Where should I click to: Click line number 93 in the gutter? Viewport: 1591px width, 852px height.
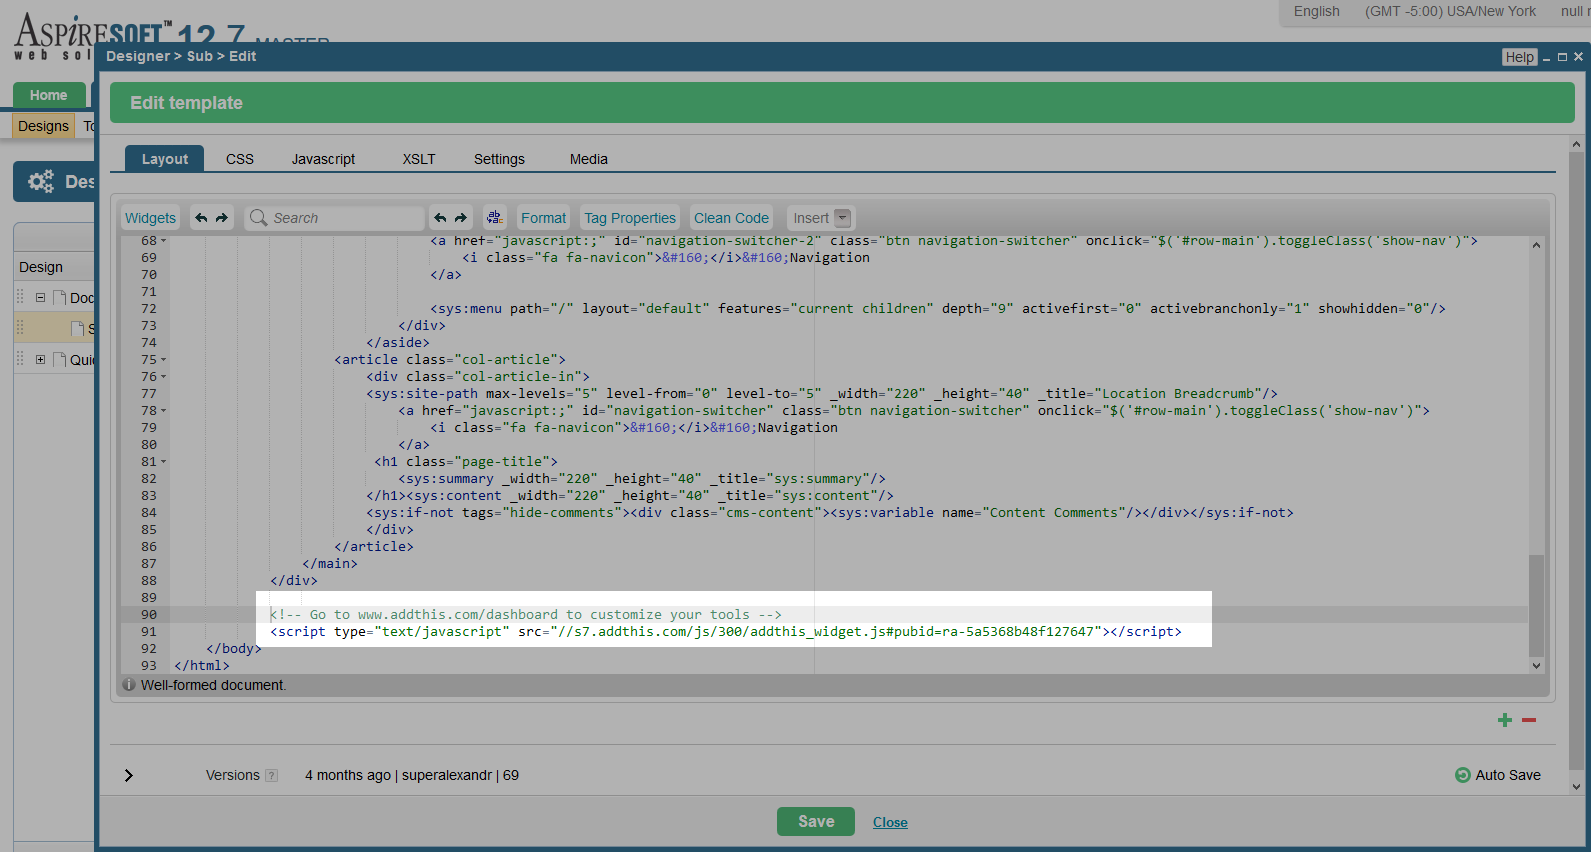coord(148,666)
